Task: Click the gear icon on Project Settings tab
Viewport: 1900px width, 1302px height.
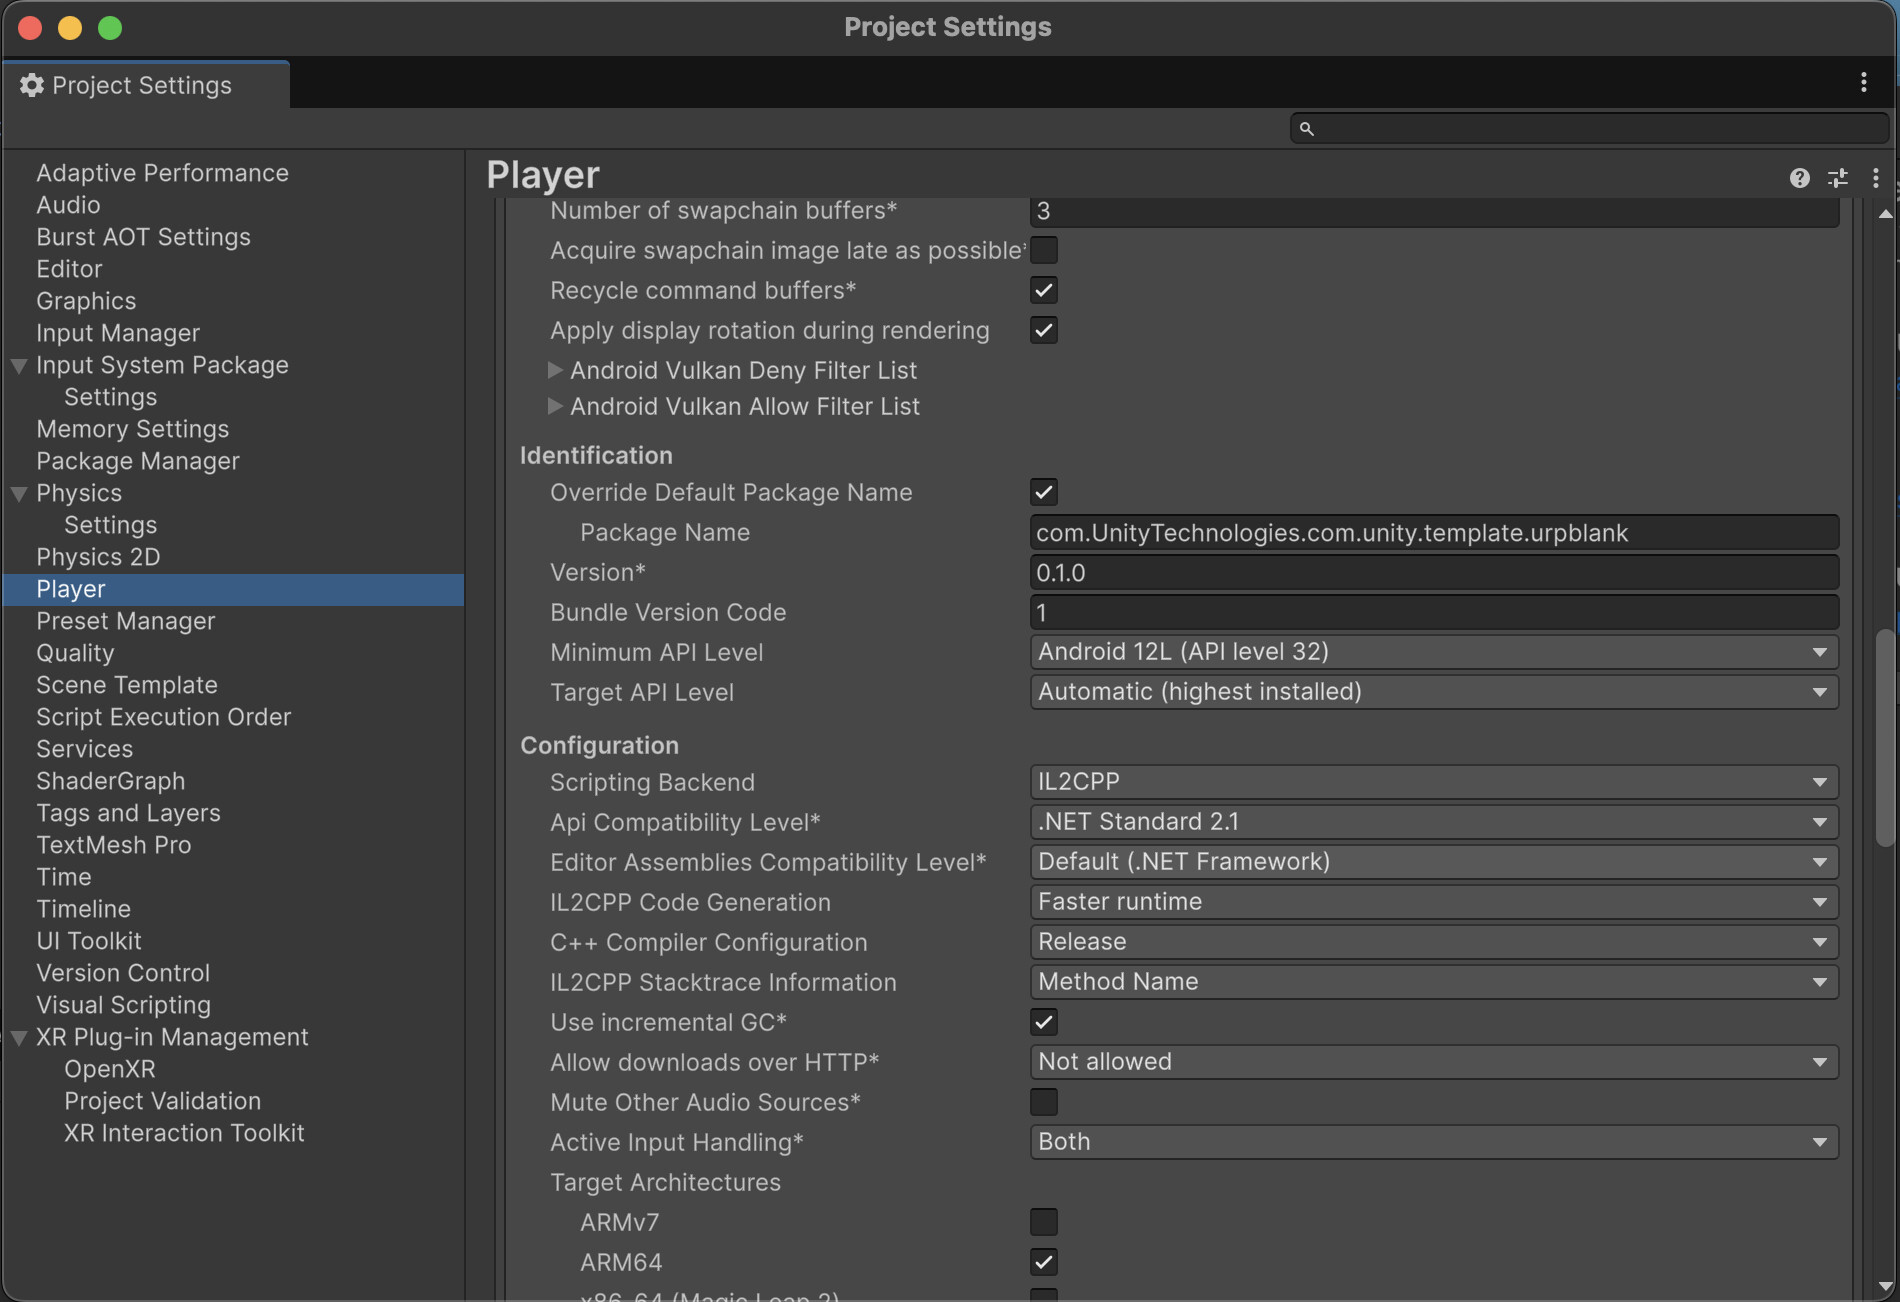Action: click(x=32, y=86)
